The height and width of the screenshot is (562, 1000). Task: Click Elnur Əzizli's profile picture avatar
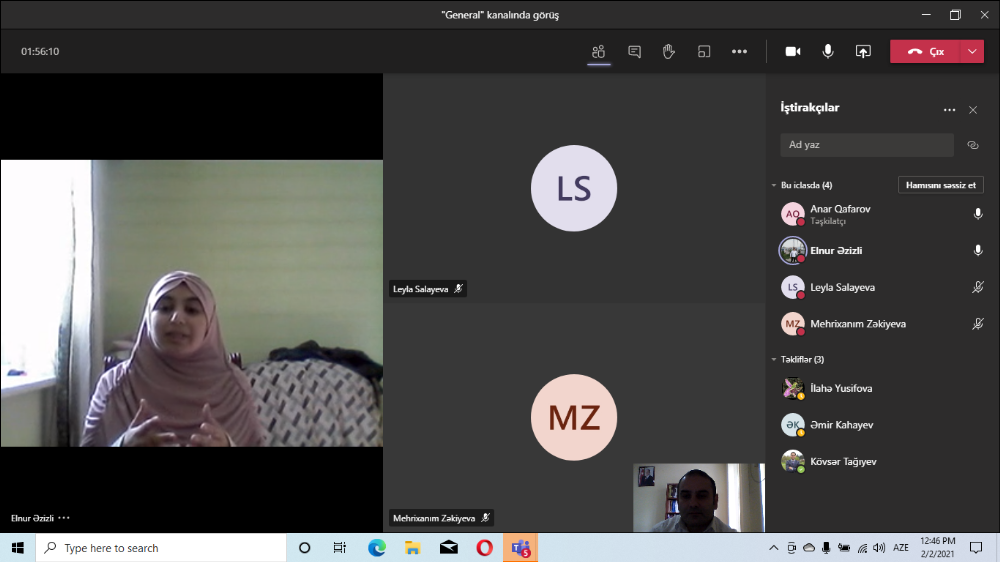tap(793, 250)
